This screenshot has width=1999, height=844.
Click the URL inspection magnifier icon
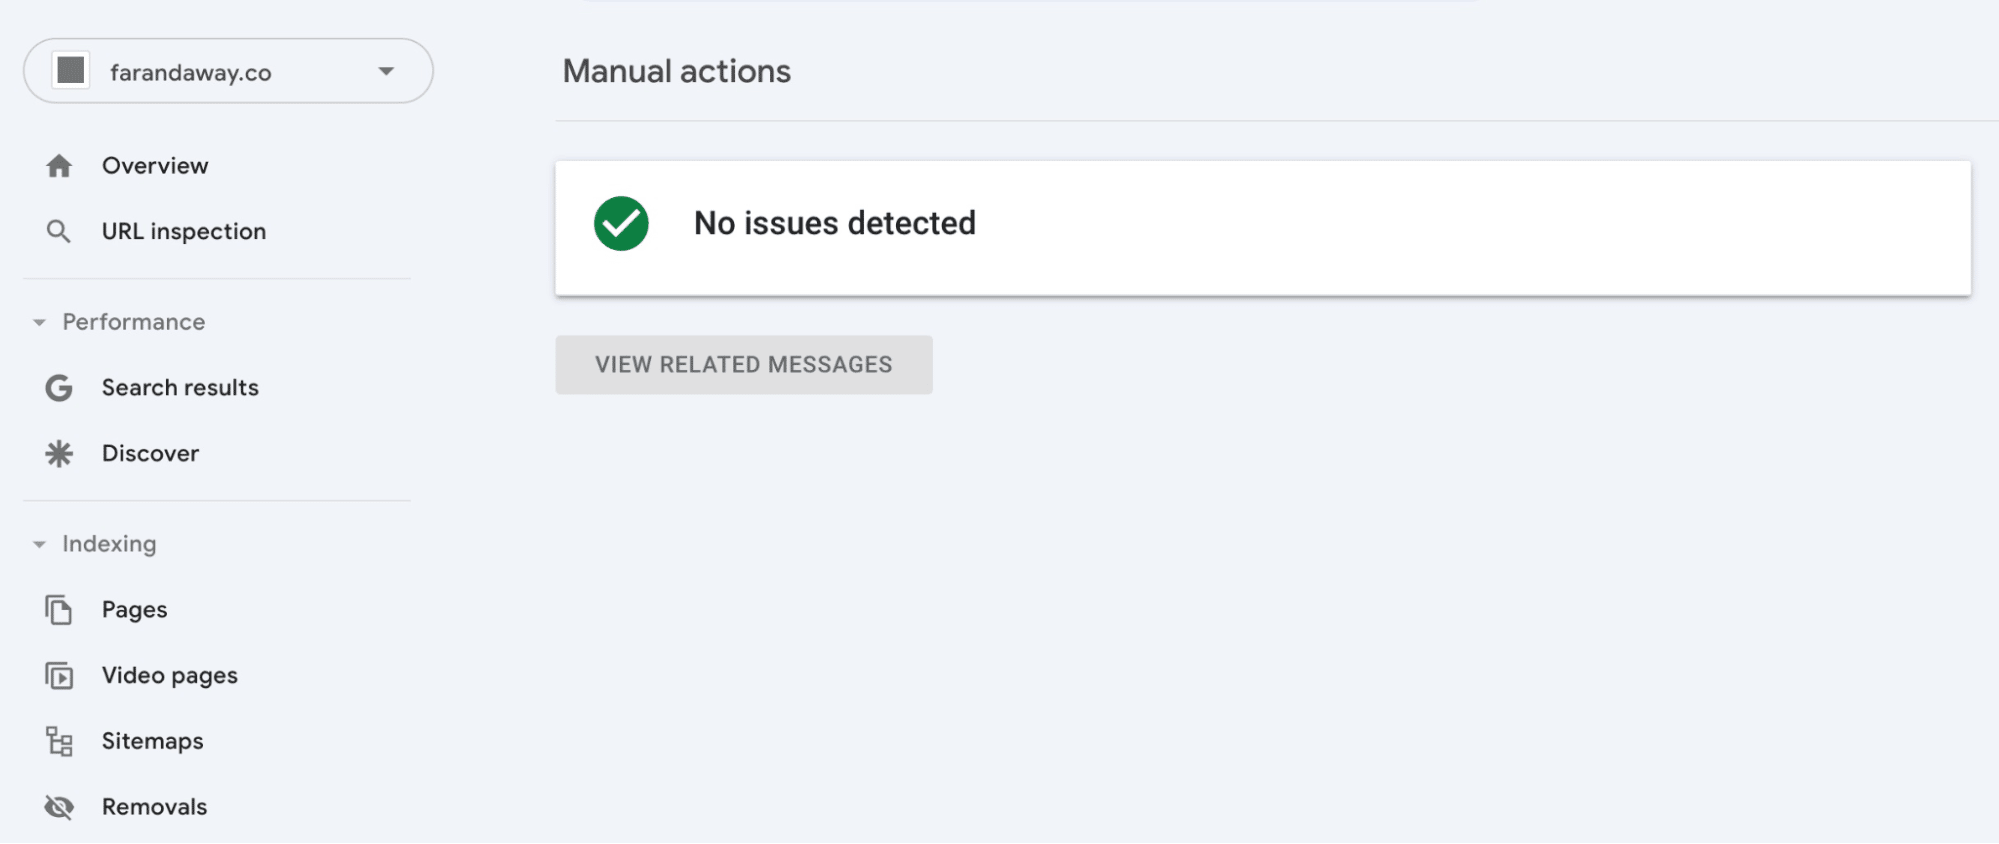(x=59, y=232)
